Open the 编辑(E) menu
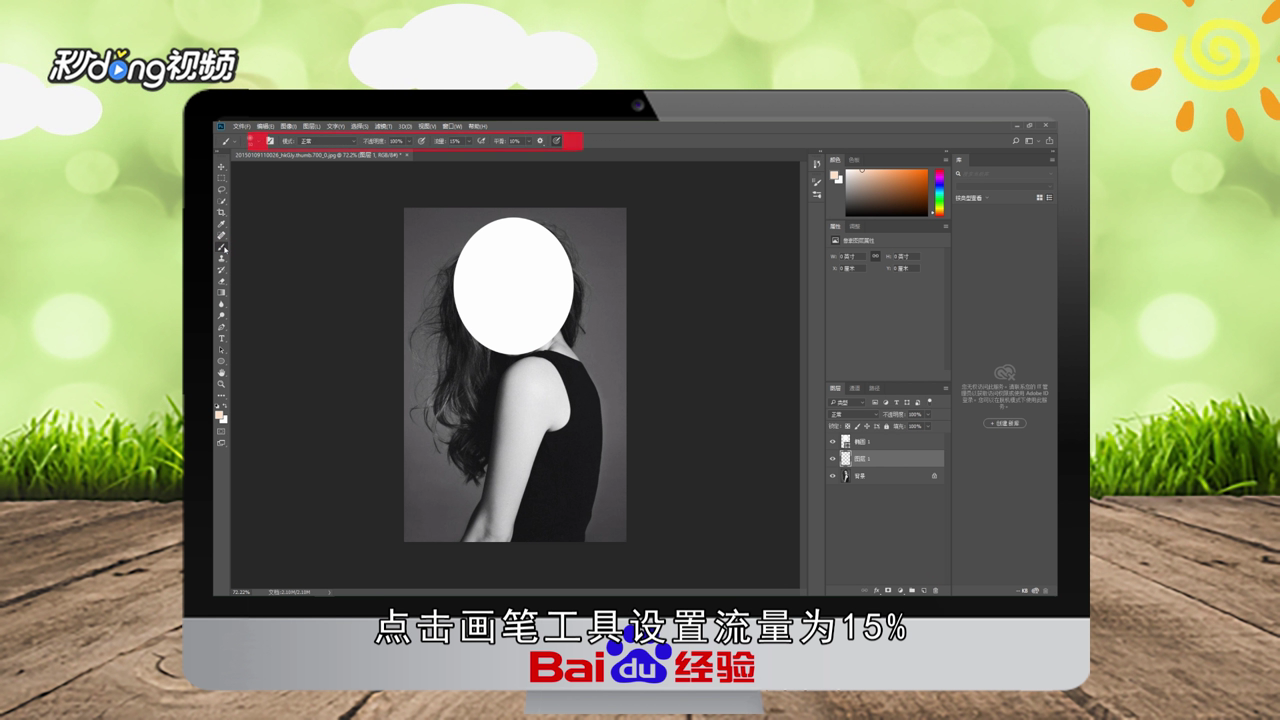The height and width of the screenshot is (720, 1280). click(265, 127)
